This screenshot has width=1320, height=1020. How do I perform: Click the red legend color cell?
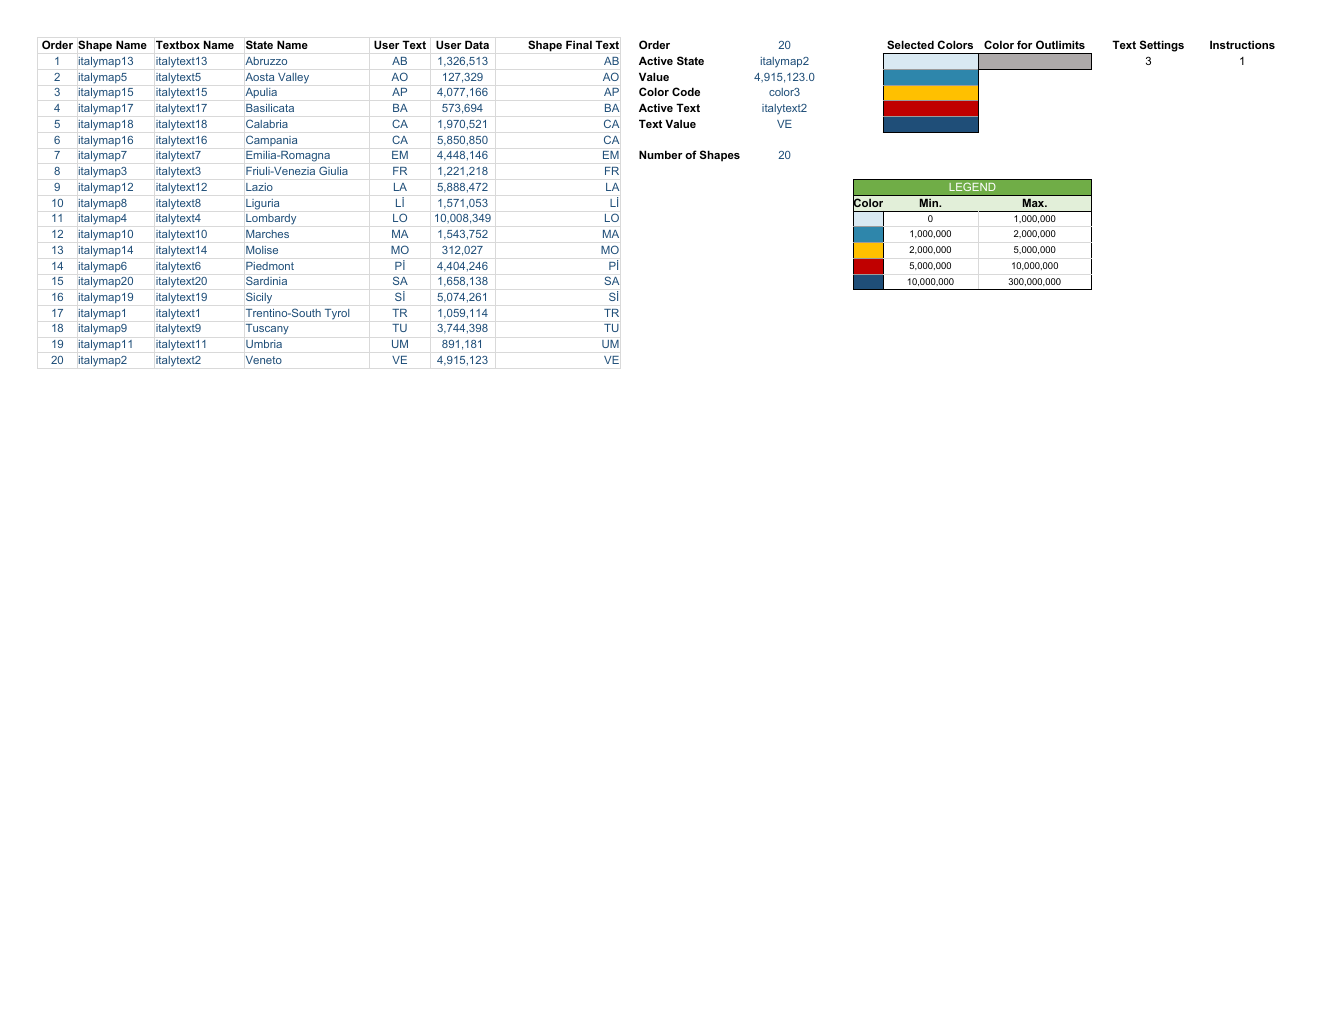click(x=868, y=266)
